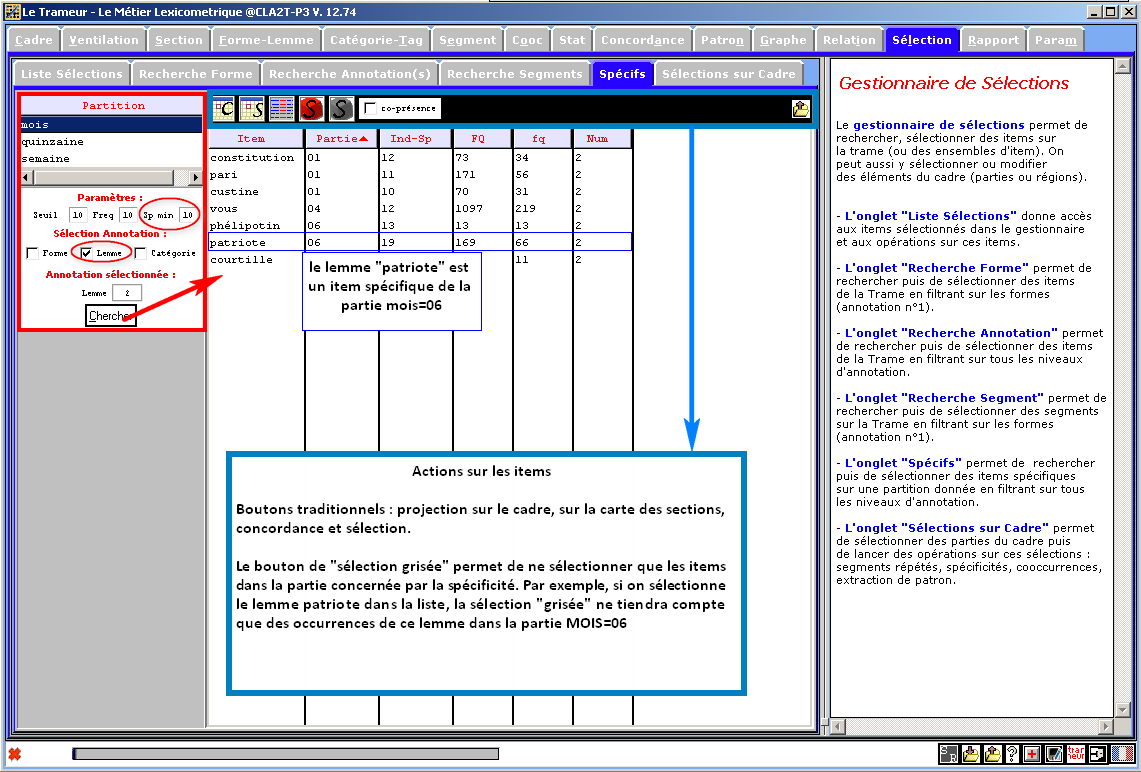Select 'quinzaine' in Partition list
This screenshot has width=1141, height=772.
(x=111, y=142)
